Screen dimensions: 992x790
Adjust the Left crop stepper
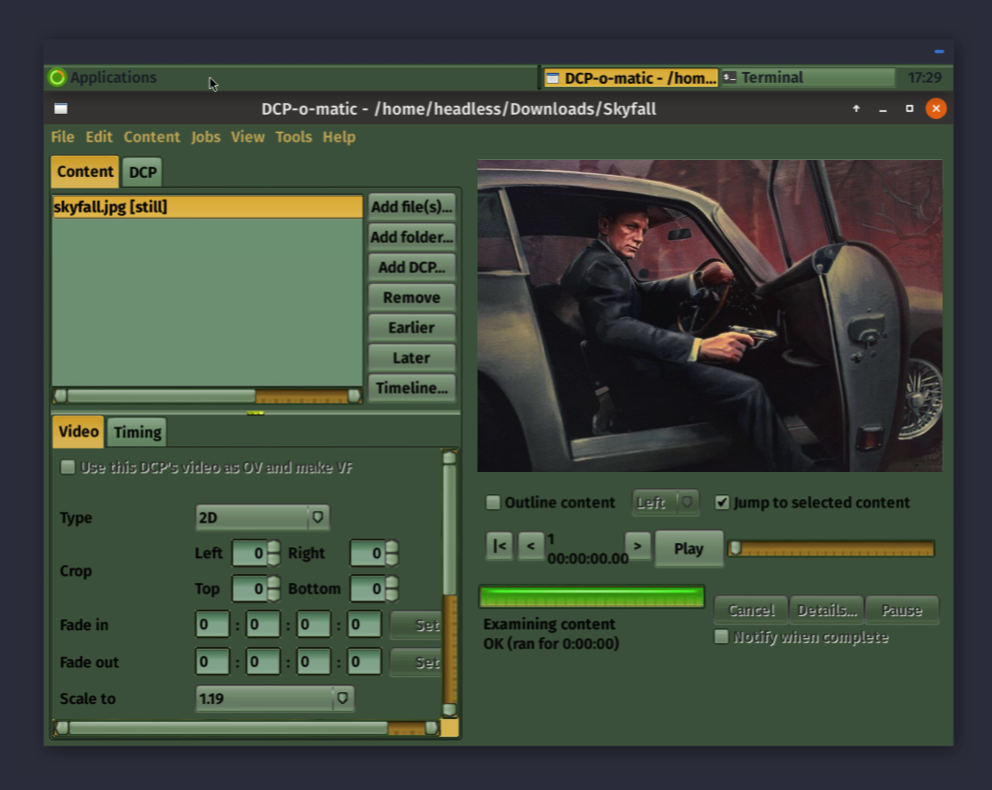273,553
